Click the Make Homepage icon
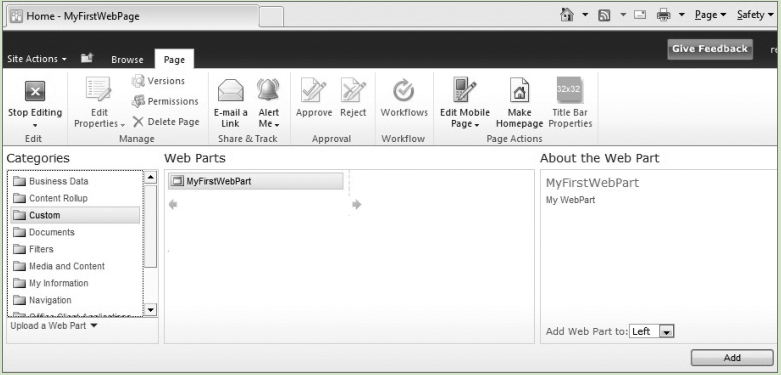 pos(519,90)
